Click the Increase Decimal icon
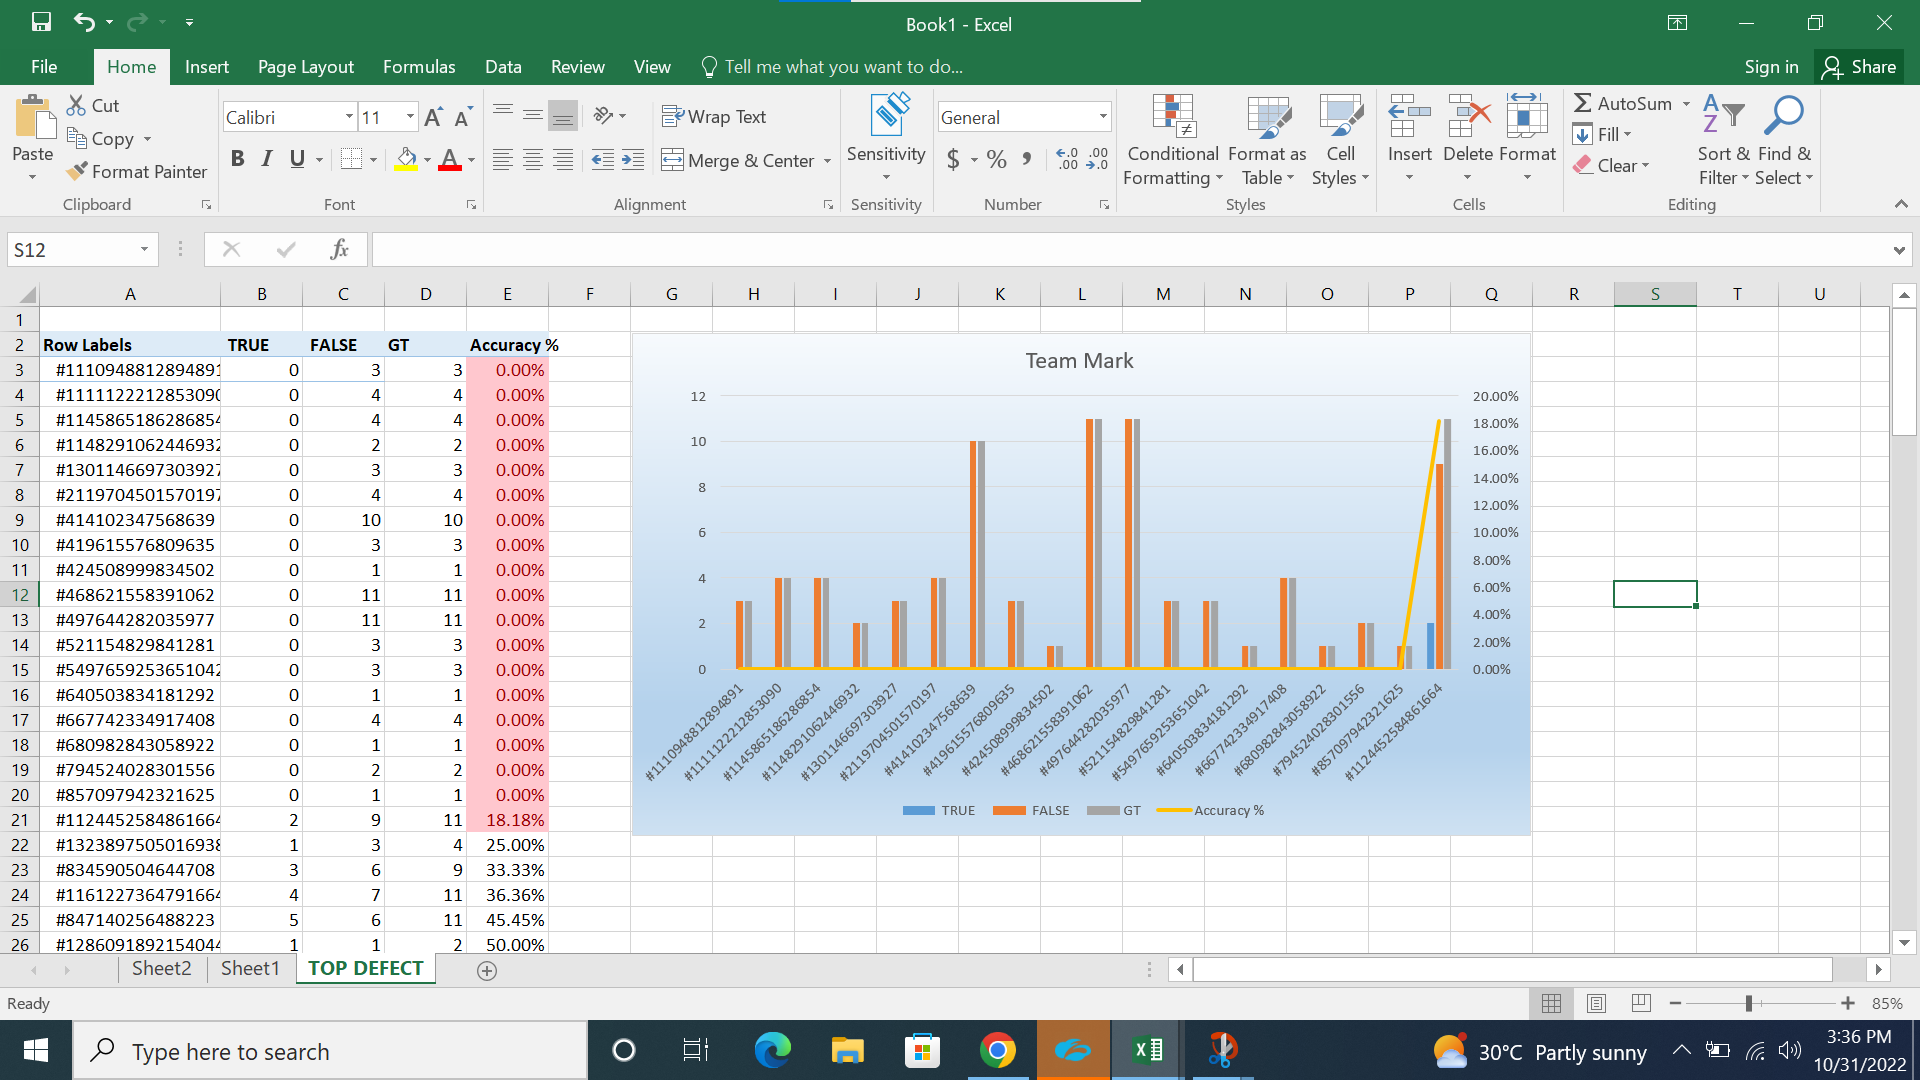 pyautogui.click(x=1067, y=159)
